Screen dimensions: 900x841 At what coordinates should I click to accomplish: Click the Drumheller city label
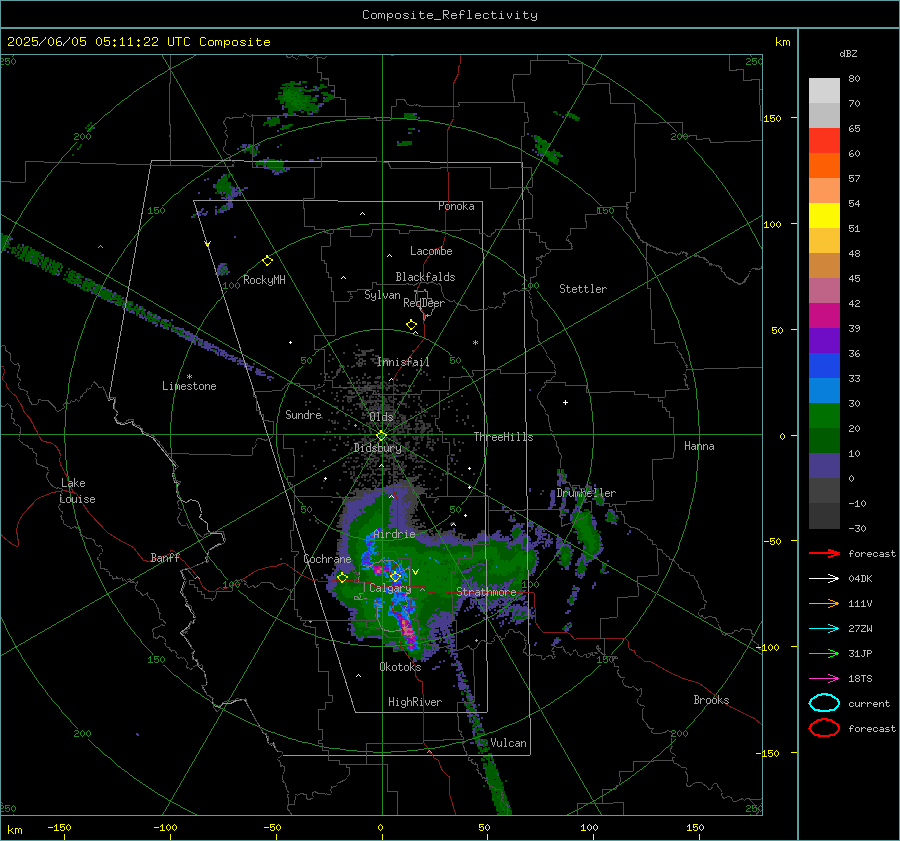[586, 493]
